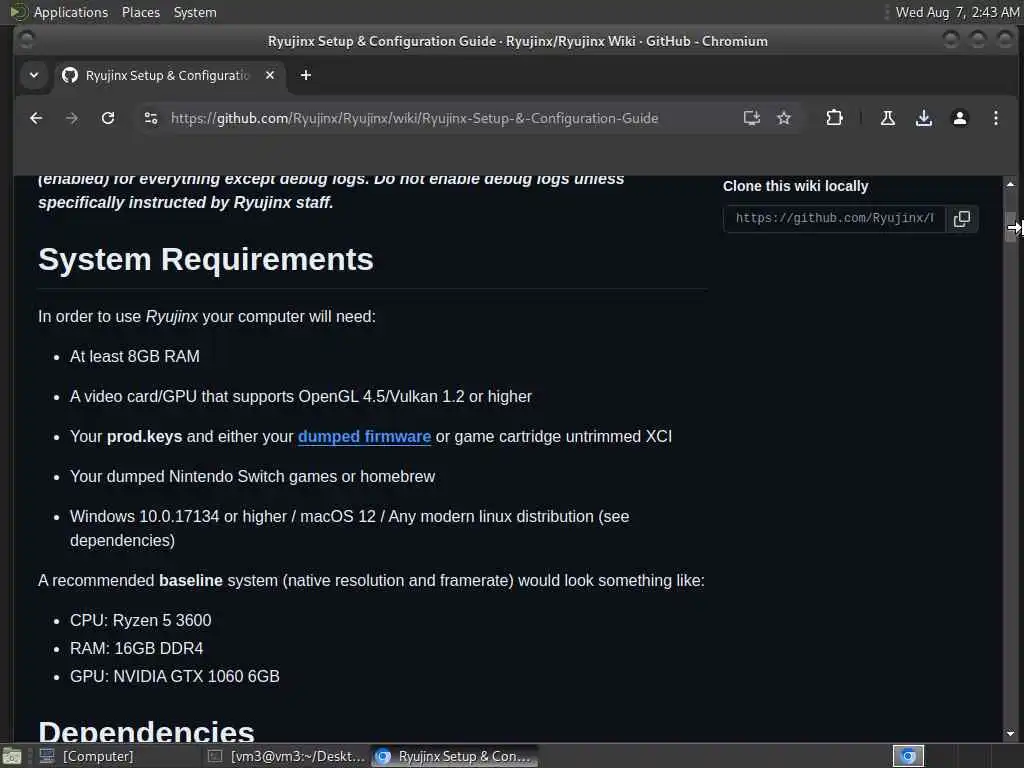Click the install app icon in address bar

tap(752, 118)
